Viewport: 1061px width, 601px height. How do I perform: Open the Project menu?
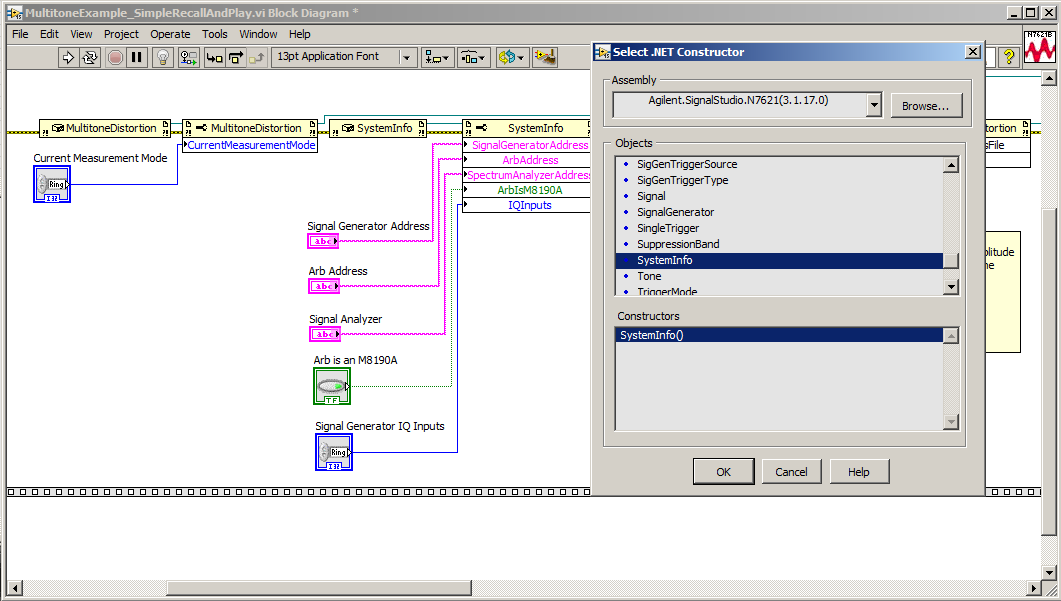tap(121, 34)
